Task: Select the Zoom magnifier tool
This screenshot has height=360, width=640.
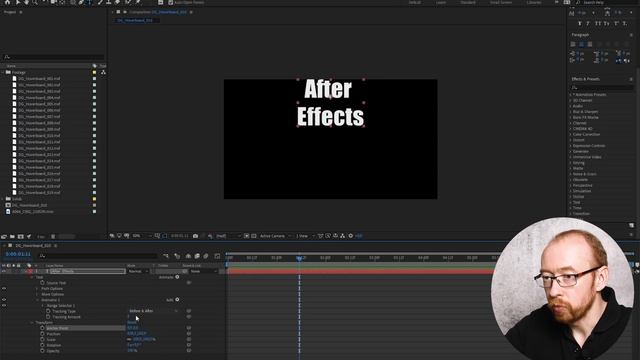Action: click(x=35, y=2)
